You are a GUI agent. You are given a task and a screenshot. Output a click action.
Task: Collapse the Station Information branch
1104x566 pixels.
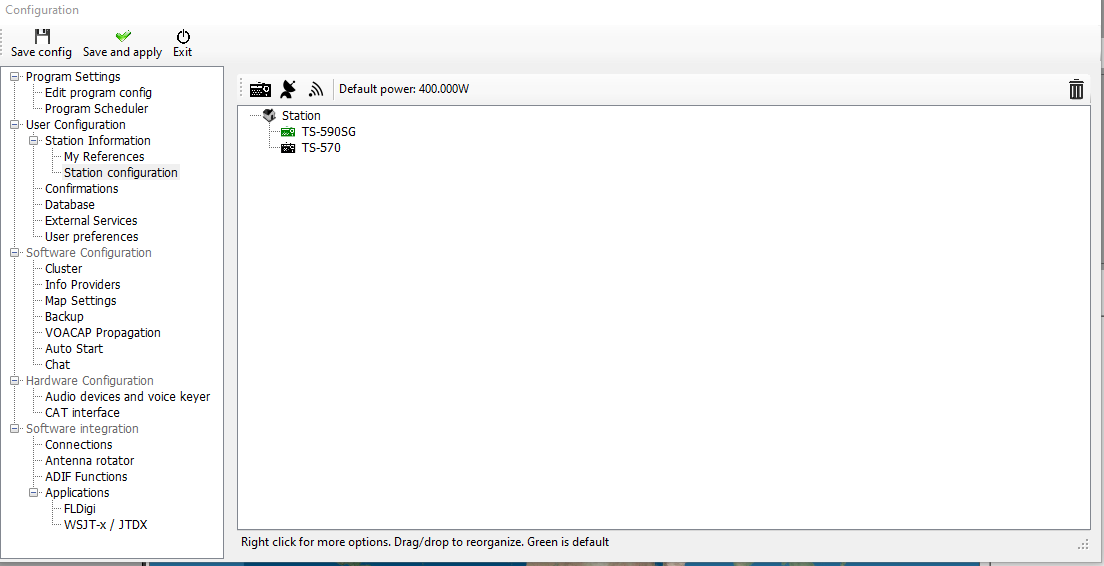point(33,141)
